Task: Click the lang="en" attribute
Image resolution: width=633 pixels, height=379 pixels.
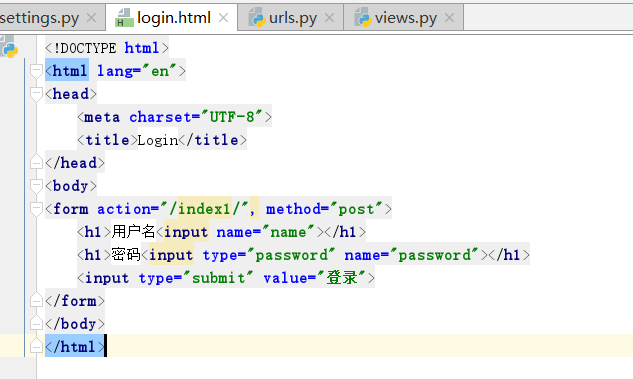Action: [x=137, y=71]
